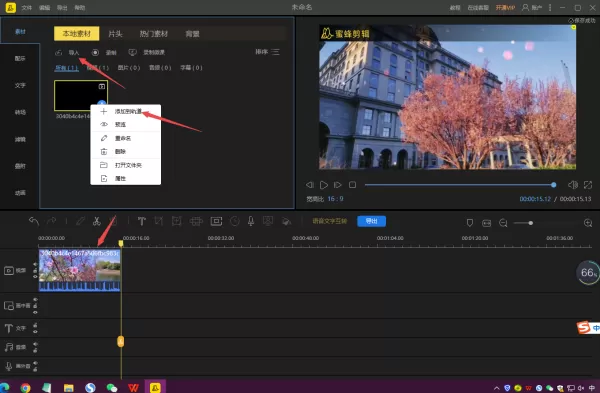The width and height of the screenshot is (600, 393).
Task: Switch to the 热门素材 tab
Action: tap(154, 34)
